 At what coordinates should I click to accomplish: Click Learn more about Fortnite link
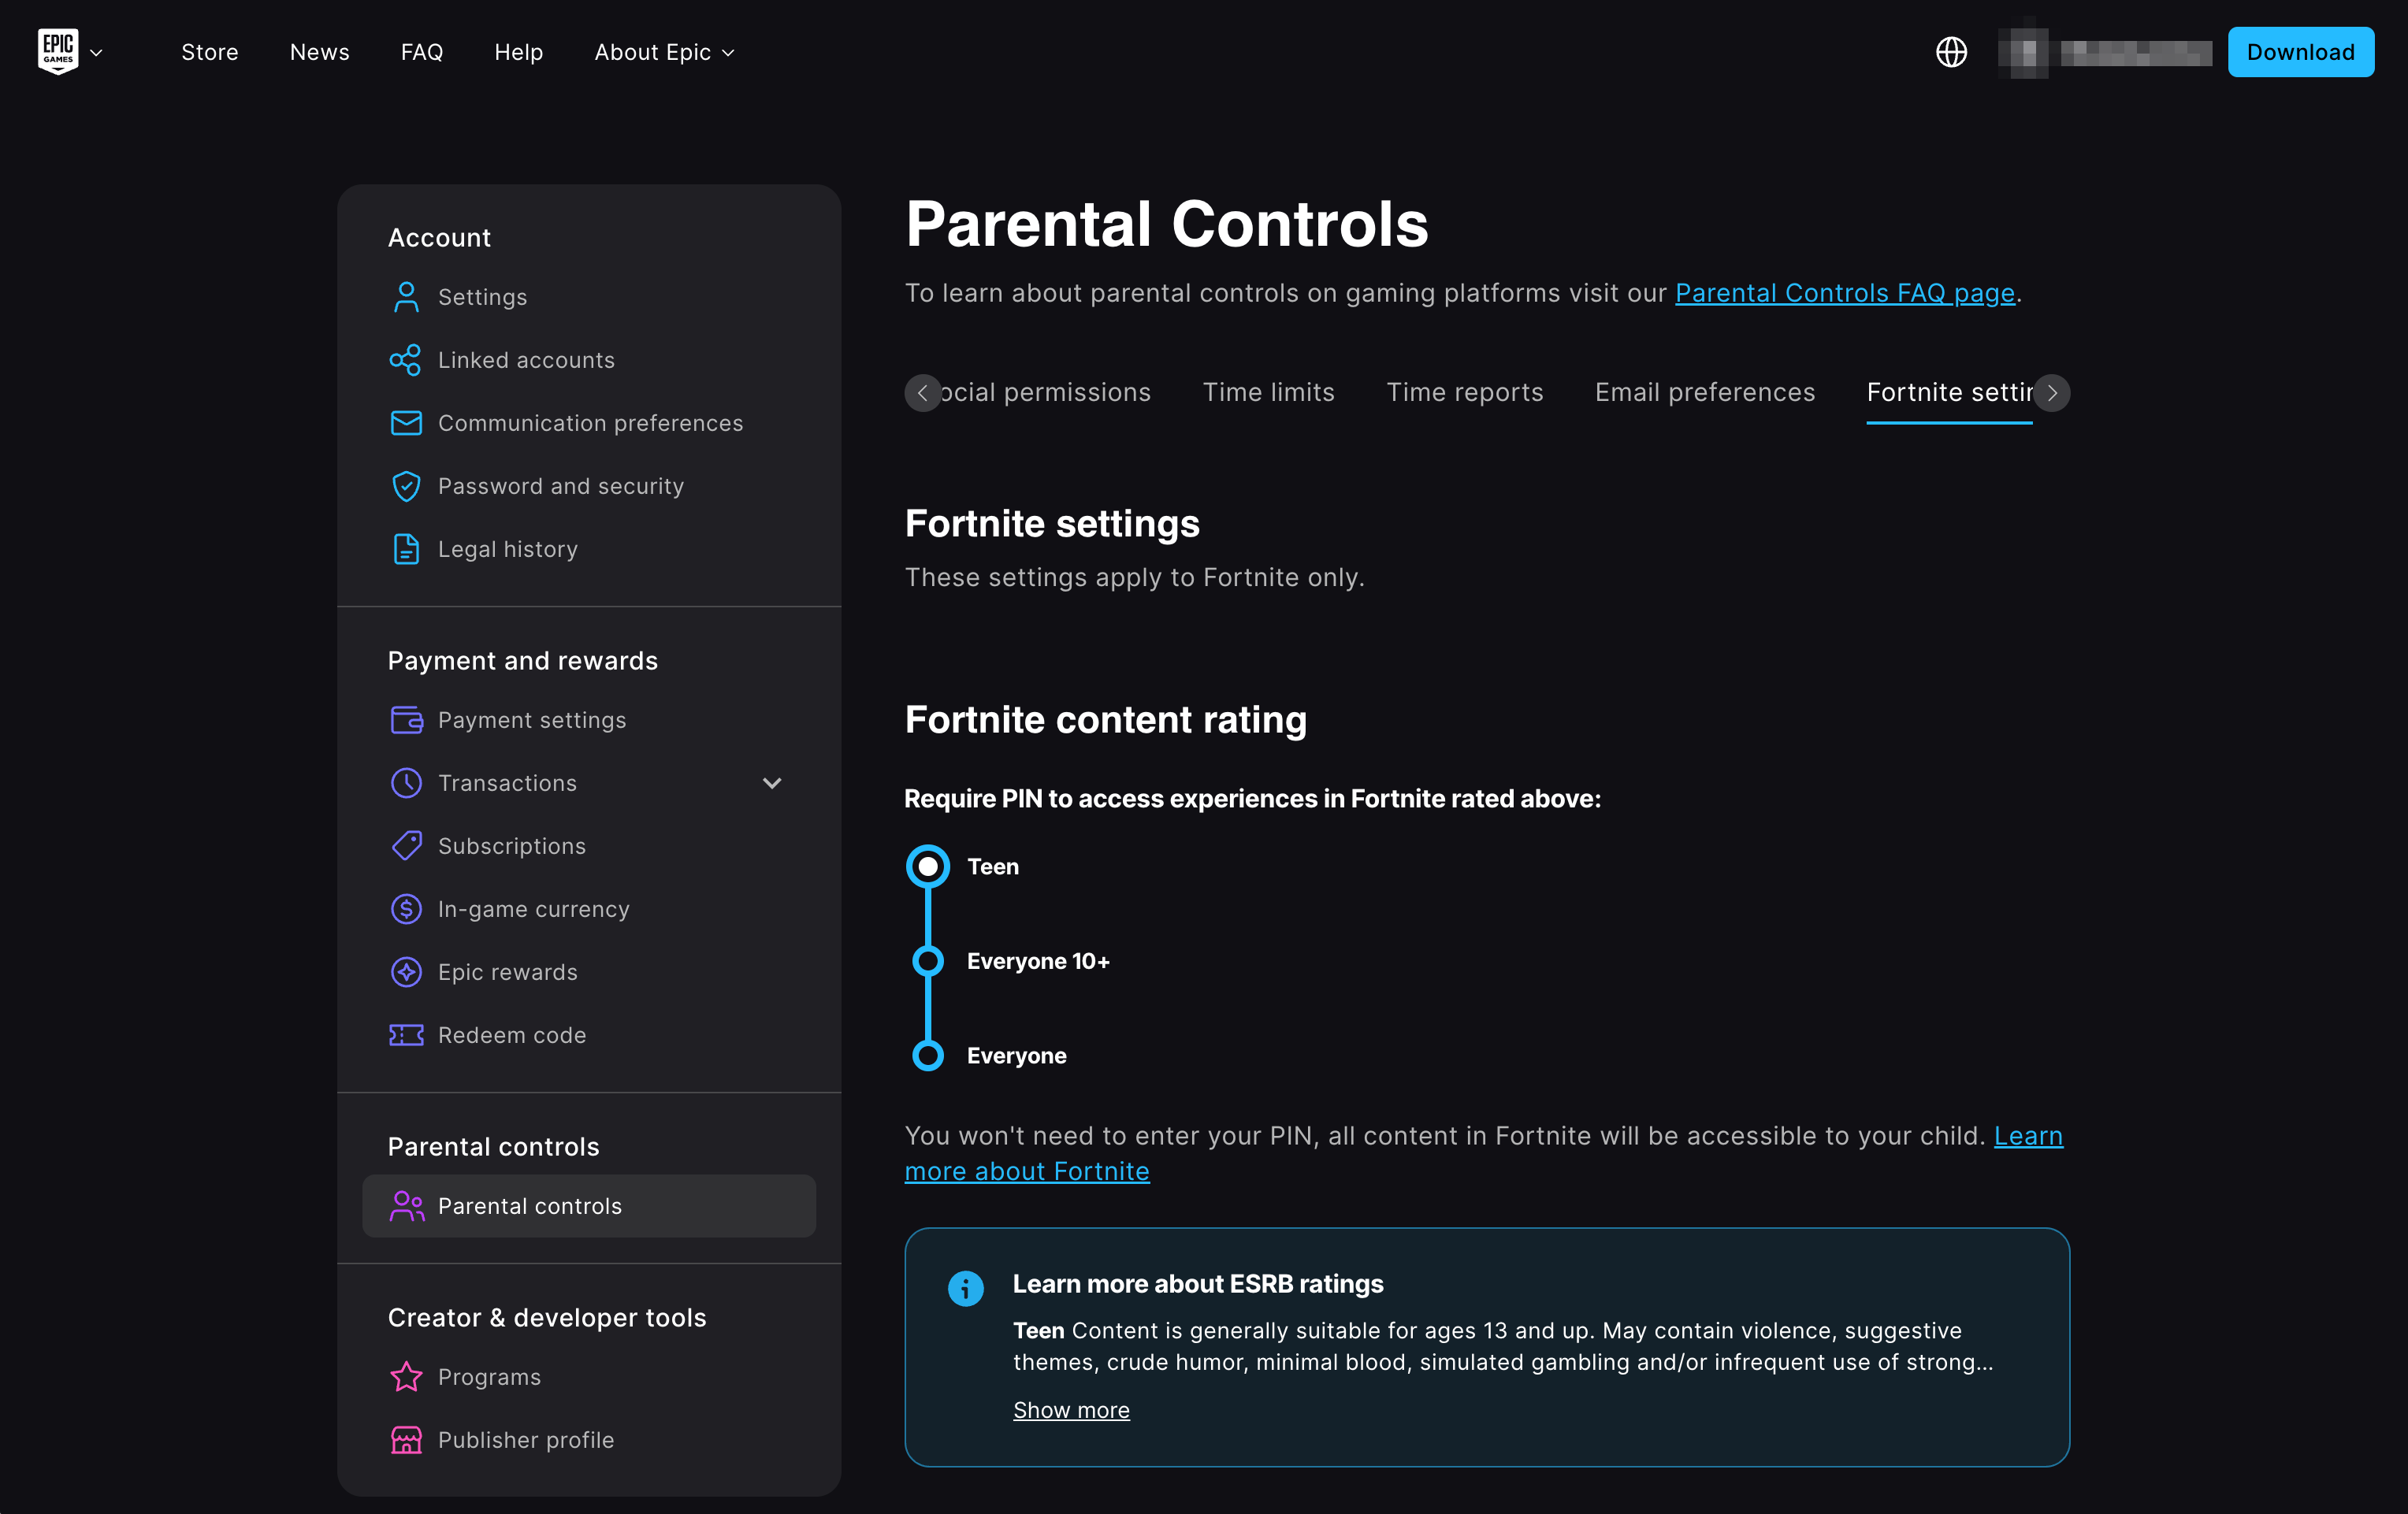1027,1171
